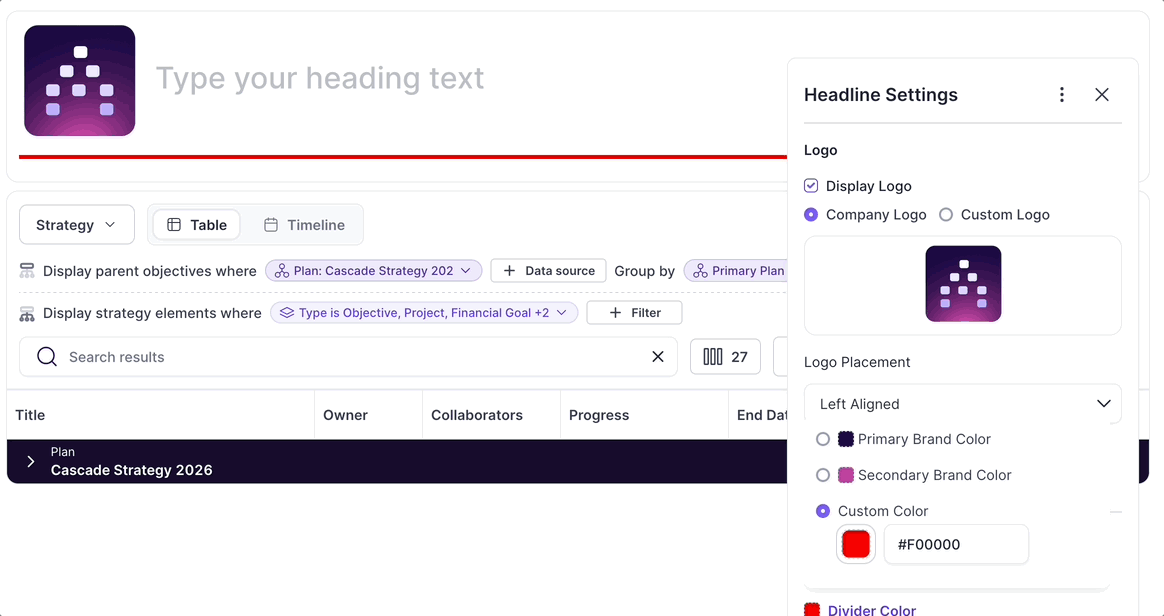1164x616 pixels.
Task: Choose the Primary Brand Color option
Action: coord(823,439)
